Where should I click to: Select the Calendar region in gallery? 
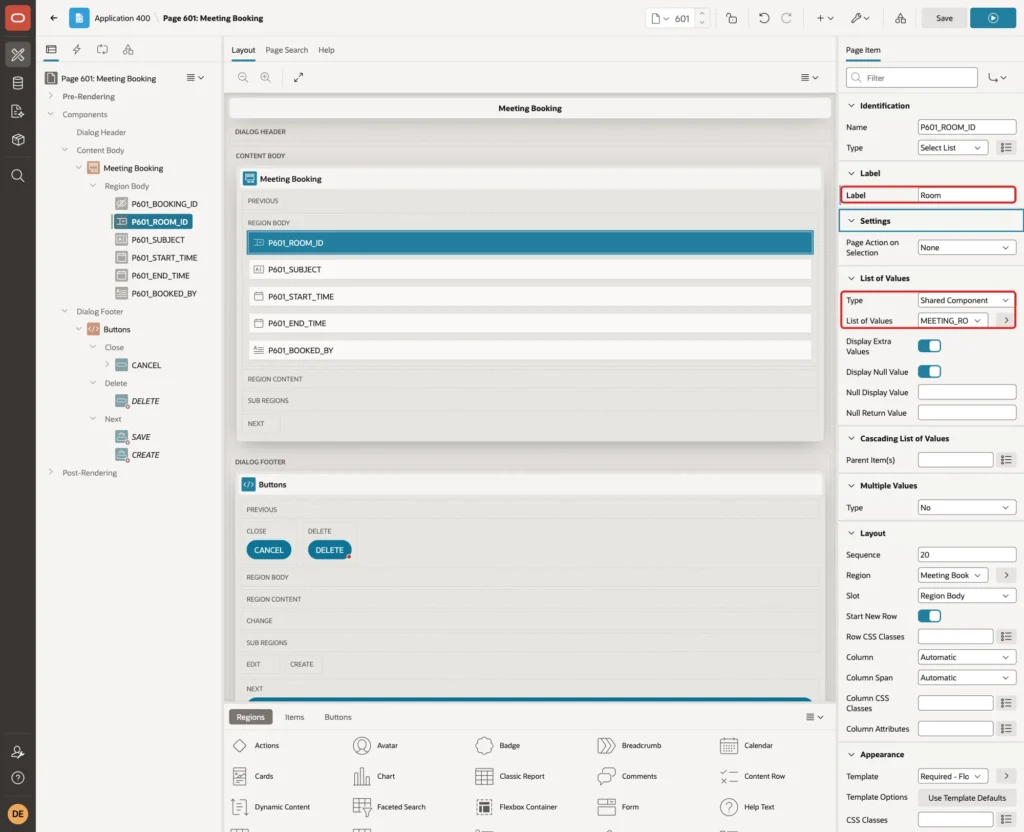[746, 745]
